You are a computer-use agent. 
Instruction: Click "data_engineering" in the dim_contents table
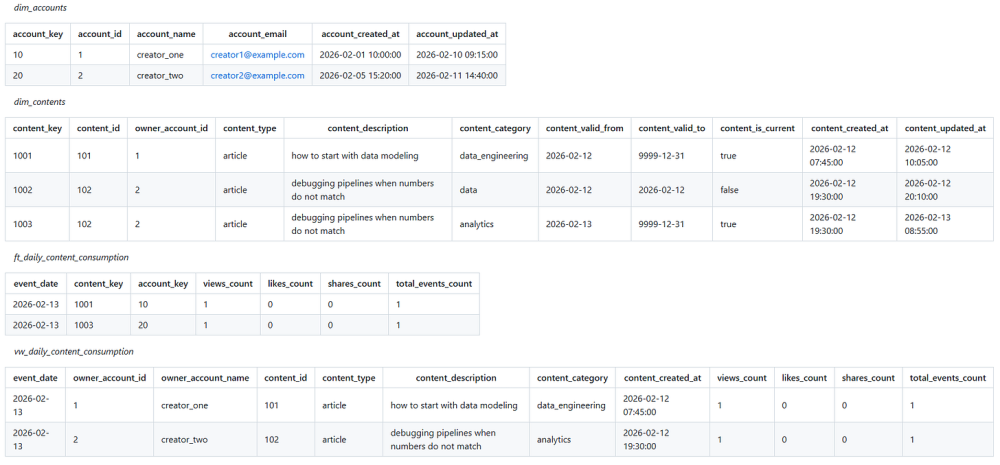(x=494, y=155)
